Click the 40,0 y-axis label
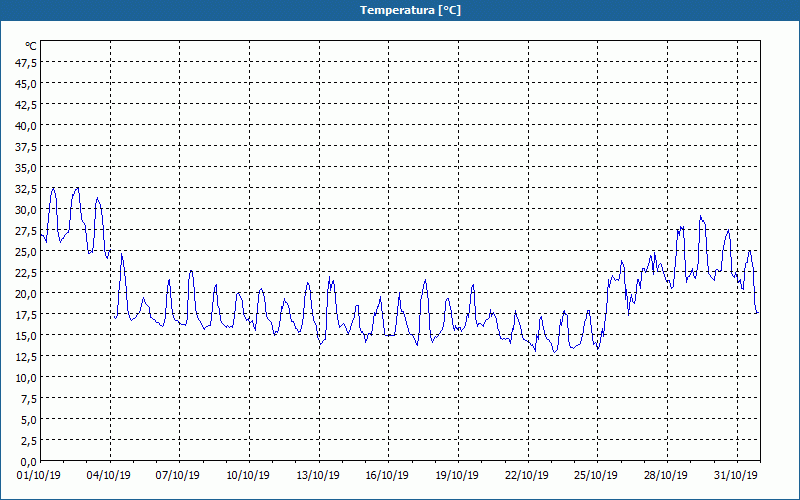This screenshot has width=800, height=500. click(26, 126)
